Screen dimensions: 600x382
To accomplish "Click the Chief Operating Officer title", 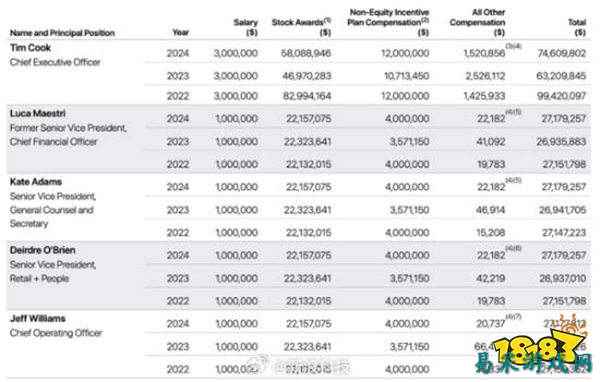I will click(56, 333).
